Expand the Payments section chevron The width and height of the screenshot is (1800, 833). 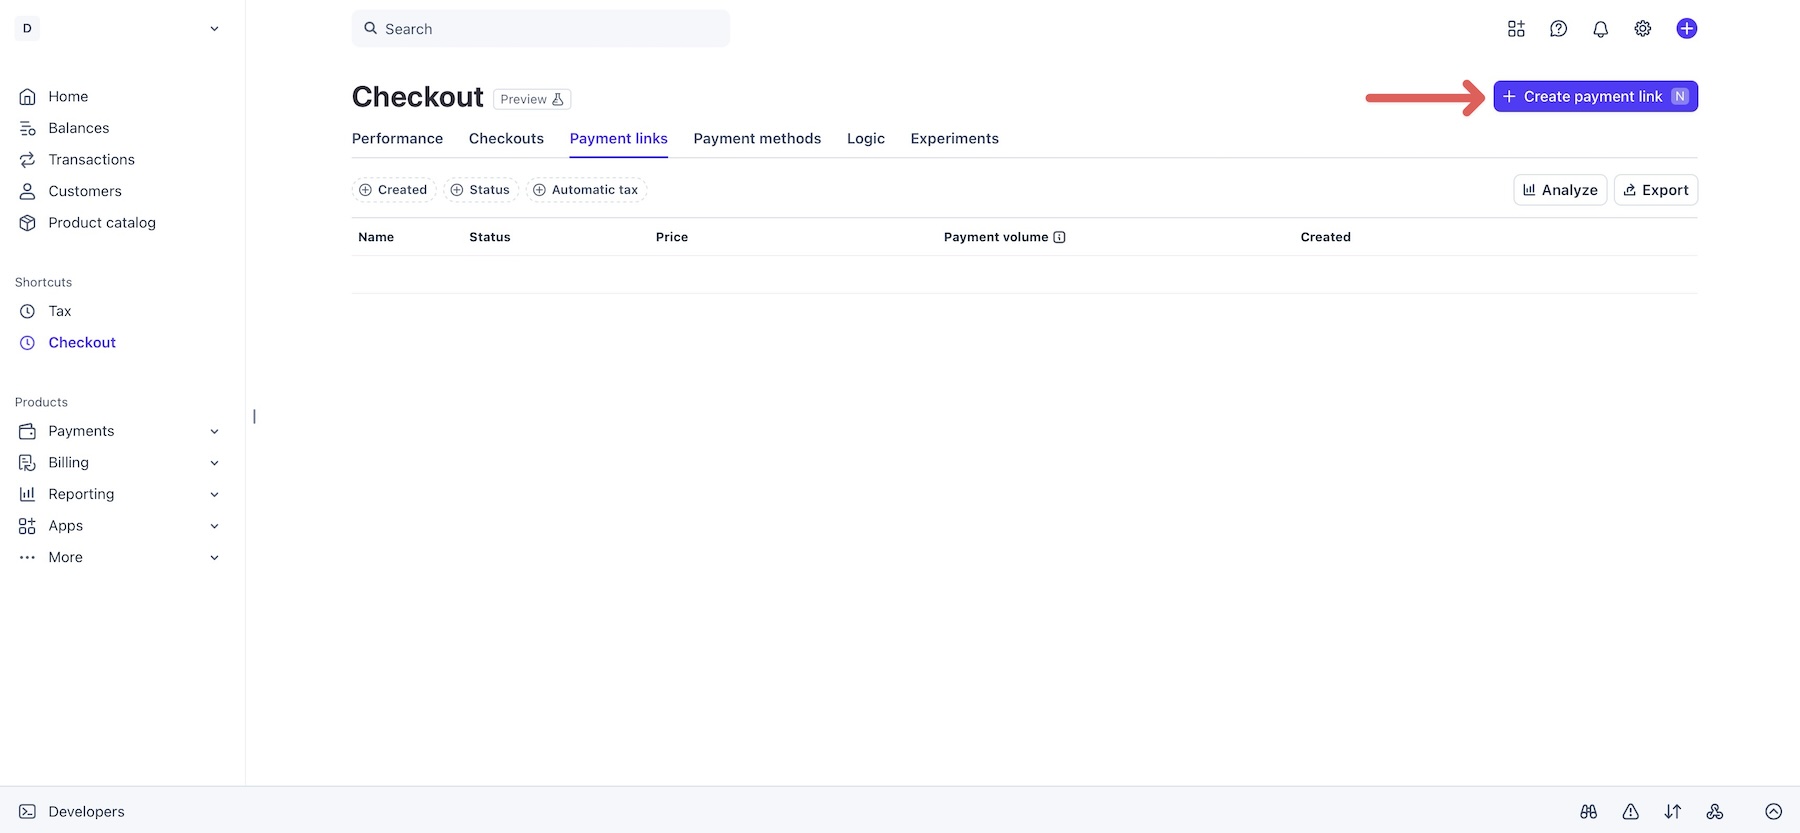[x=214, y=431]
